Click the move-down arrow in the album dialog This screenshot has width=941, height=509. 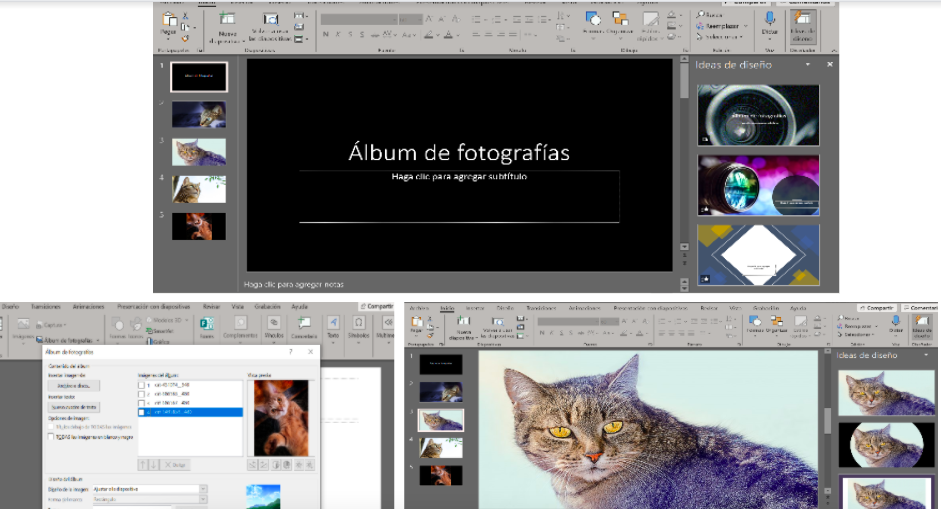click(x=154, y=465)
